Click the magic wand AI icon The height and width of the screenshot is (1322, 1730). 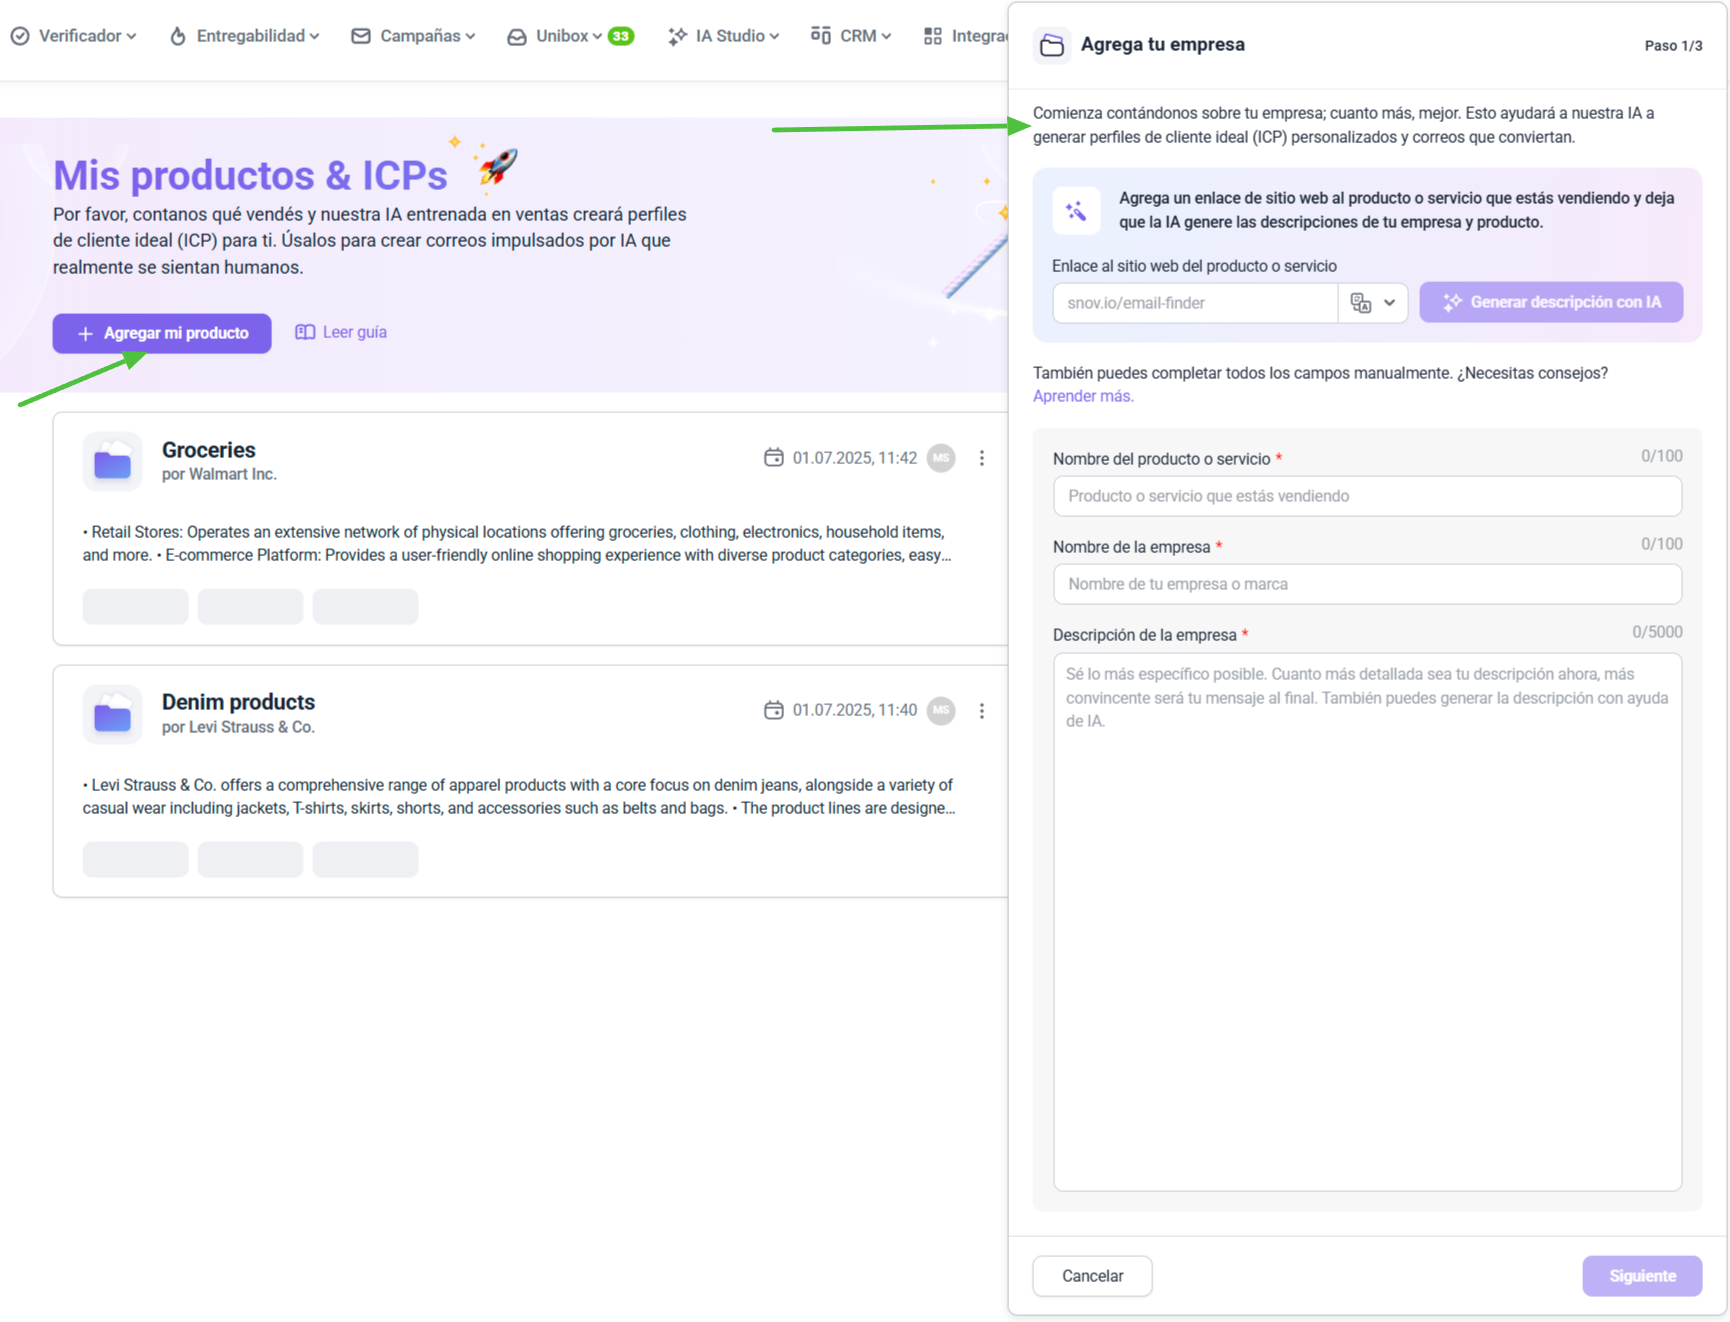[x=1076, y=211]
